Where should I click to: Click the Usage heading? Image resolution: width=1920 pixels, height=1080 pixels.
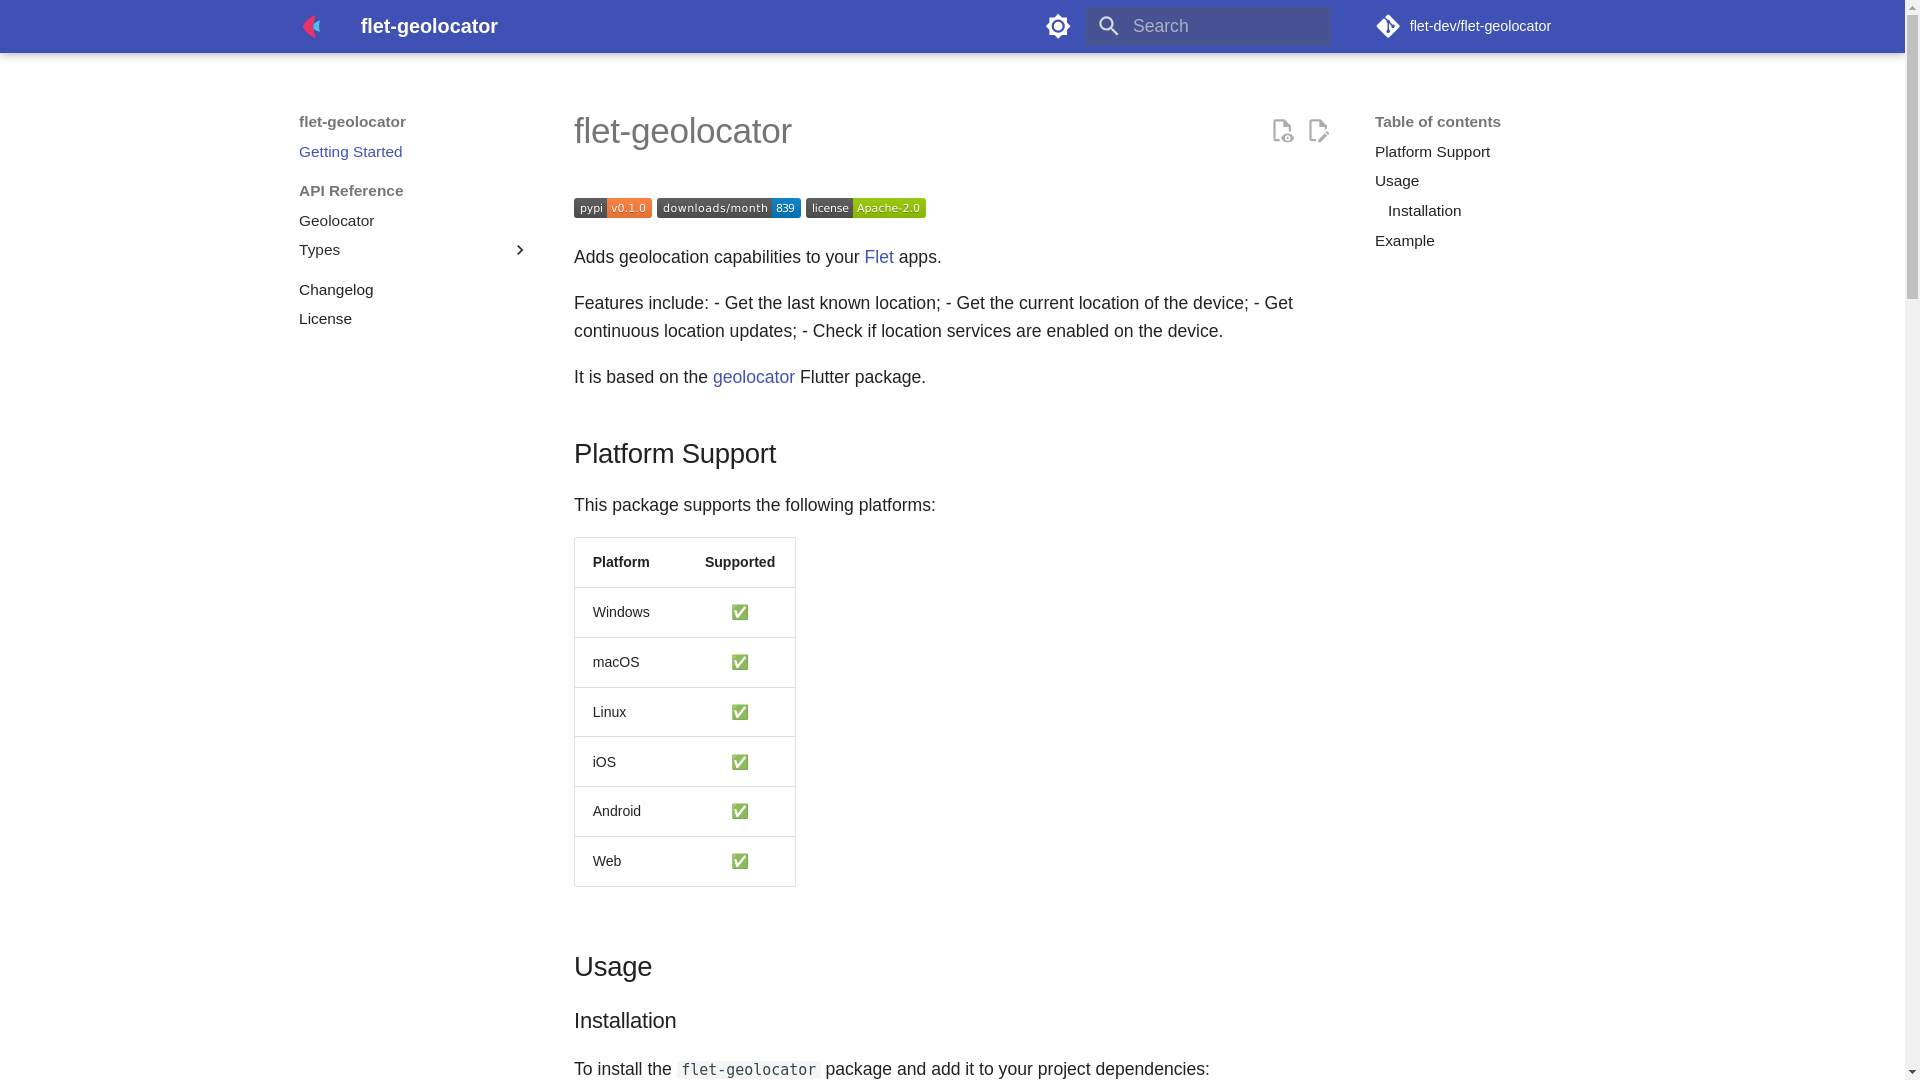[x=613, y=967]
